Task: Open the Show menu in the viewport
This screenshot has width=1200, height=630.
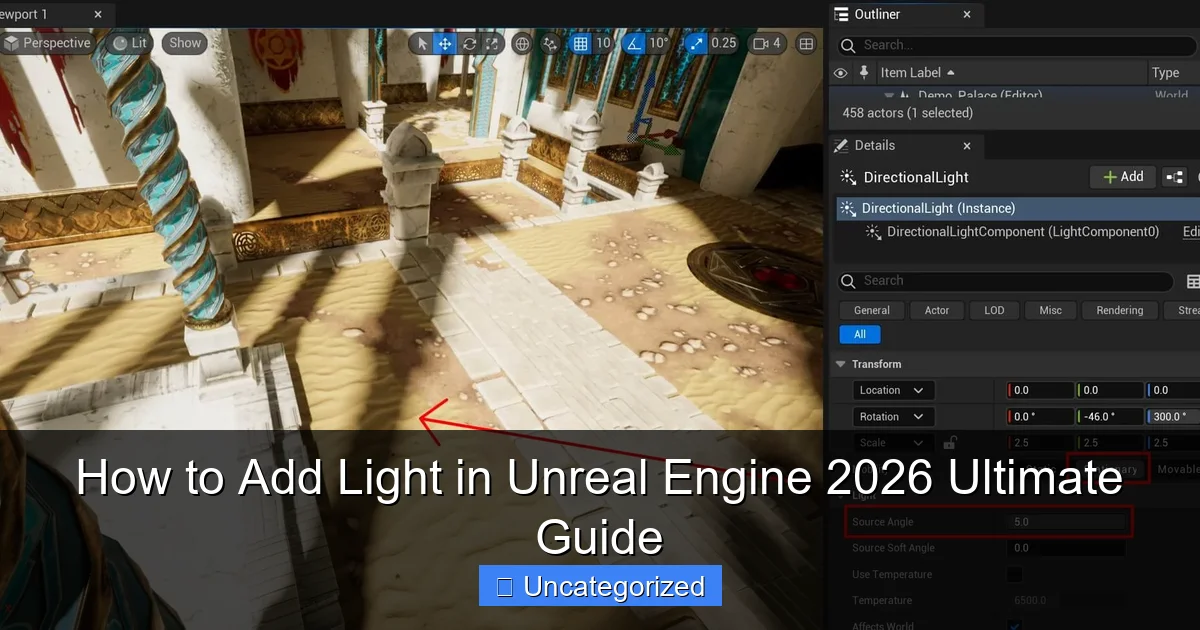Action: [x=184, y=43]
